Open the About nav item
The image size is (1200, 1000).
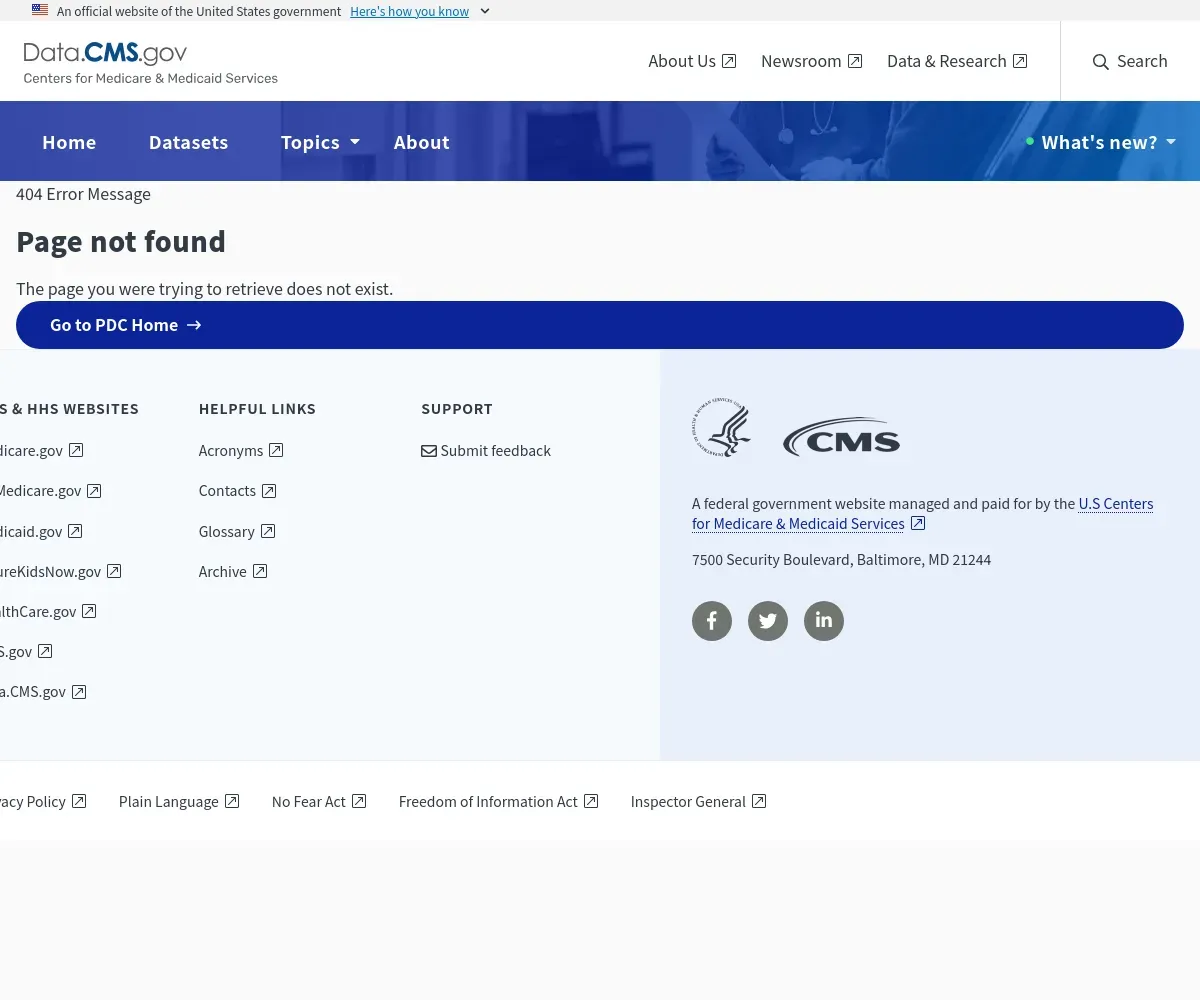tap(421, 142)
